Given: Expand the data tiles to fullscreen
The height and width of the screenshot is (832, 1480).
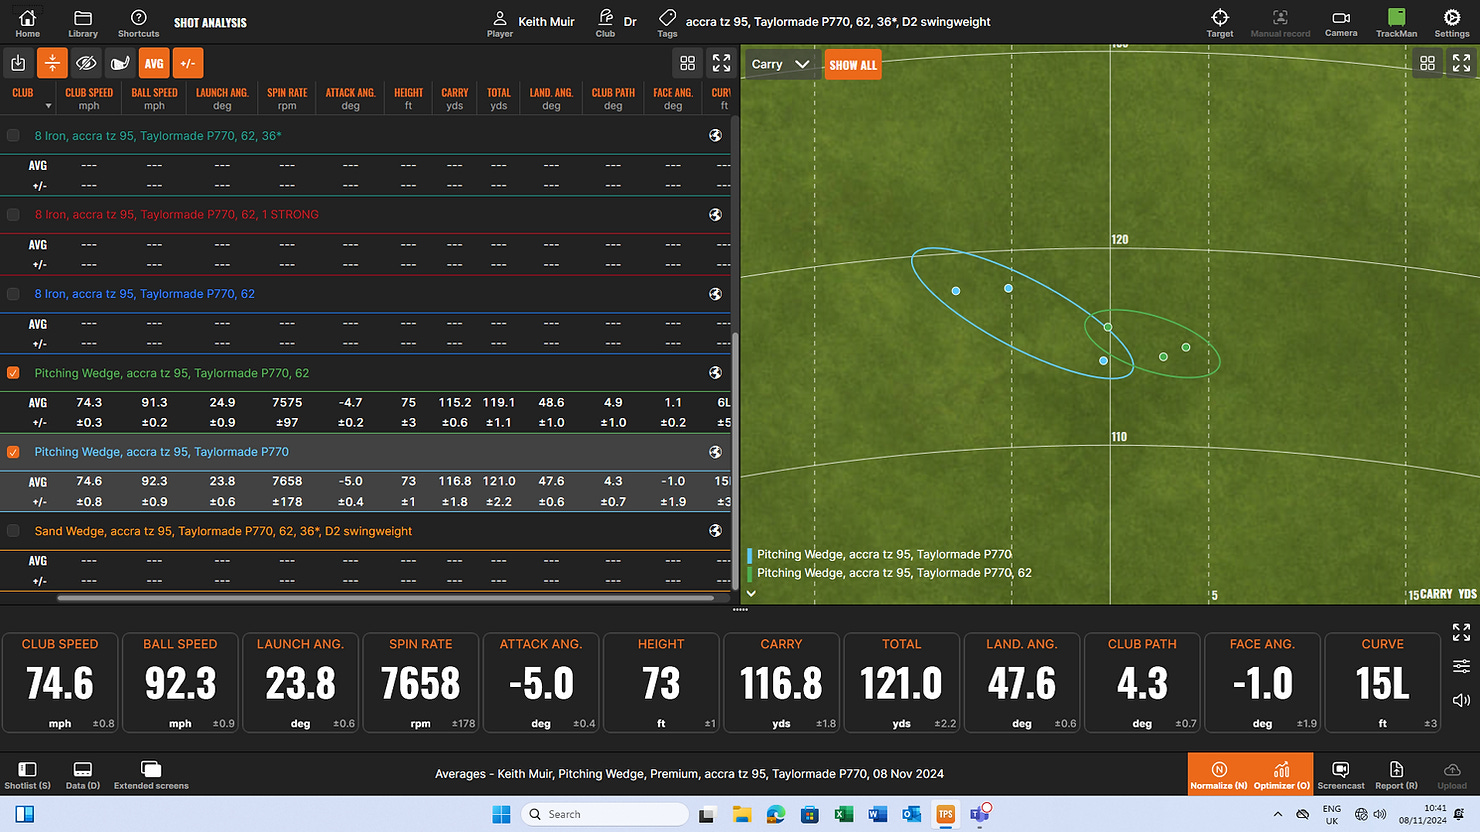Looking at the screenshot, I should click(x=1461, y=632).
